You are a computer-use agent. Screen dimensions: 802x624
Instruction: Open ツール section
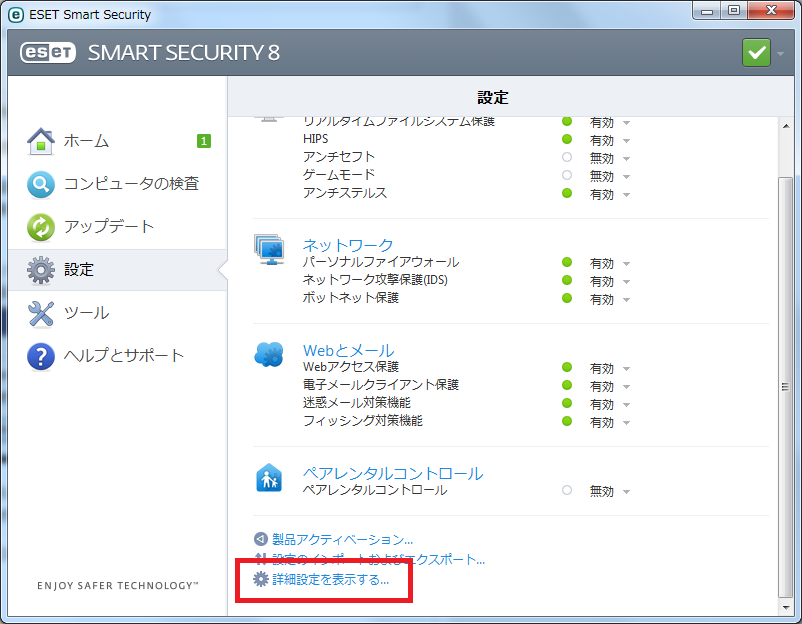click(x=86, y=313)
